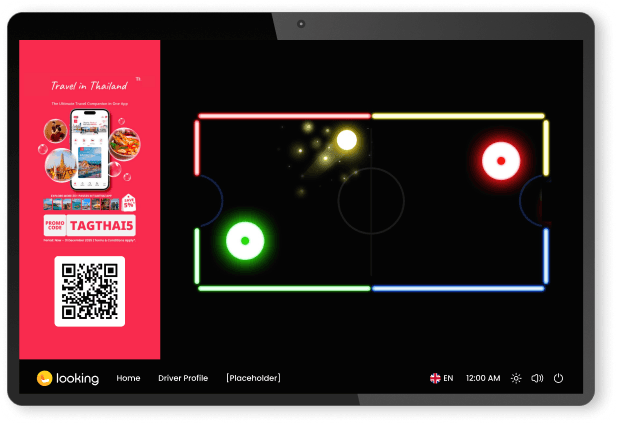The image size is (617, 423).
Task: Go to Driver Profile page
Action: coord(183,378)
